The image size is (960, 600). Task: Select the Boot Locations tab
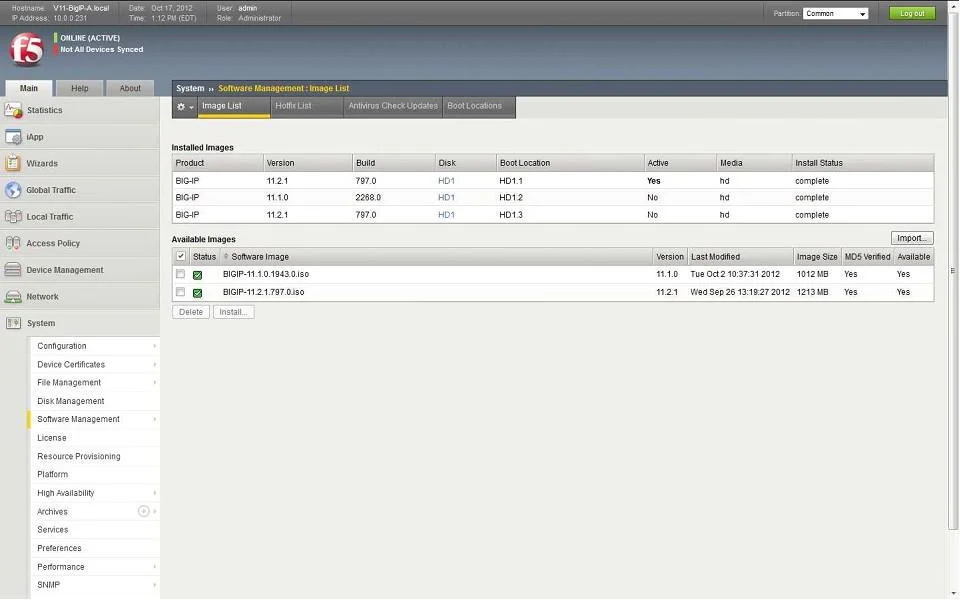click(479, 107)
